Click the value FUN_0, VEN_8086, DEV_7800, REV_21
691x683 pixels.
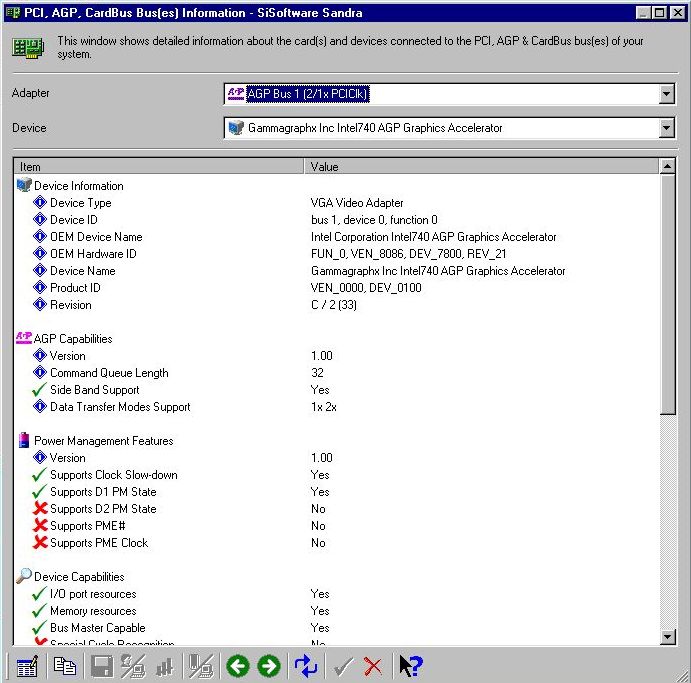point(409,254)
